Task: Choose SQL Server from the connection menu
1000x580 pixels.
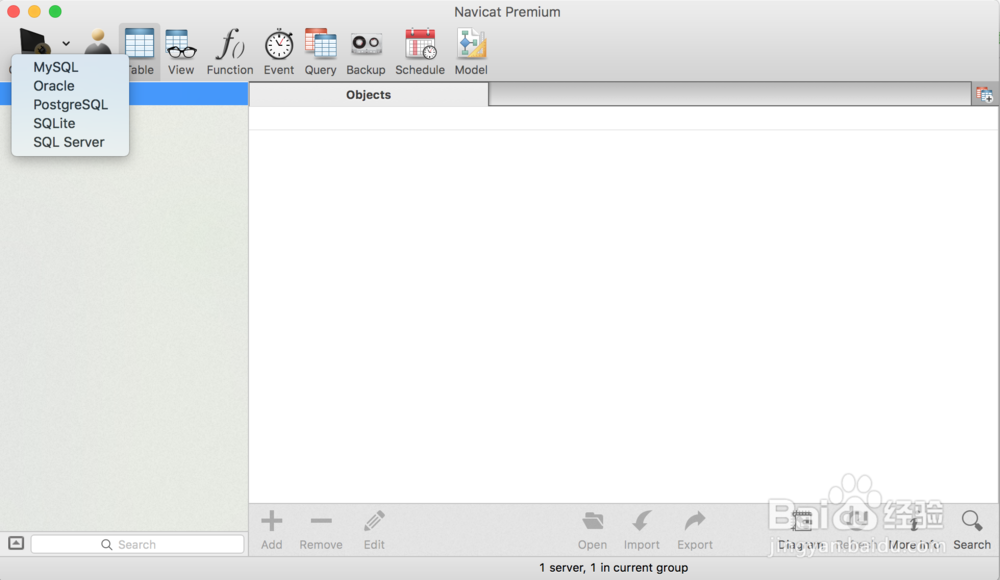Action: coord(70,142)
